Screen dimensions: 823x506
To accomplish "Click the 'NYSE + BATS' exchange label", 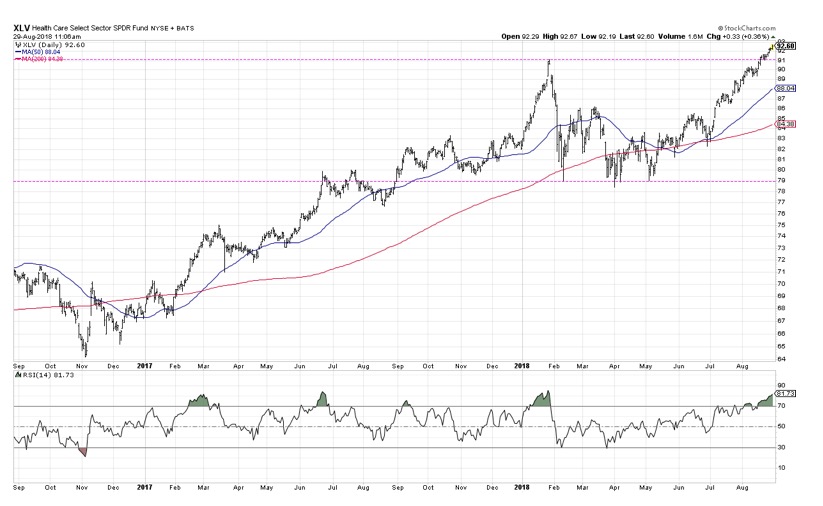I will coord(172,28).
